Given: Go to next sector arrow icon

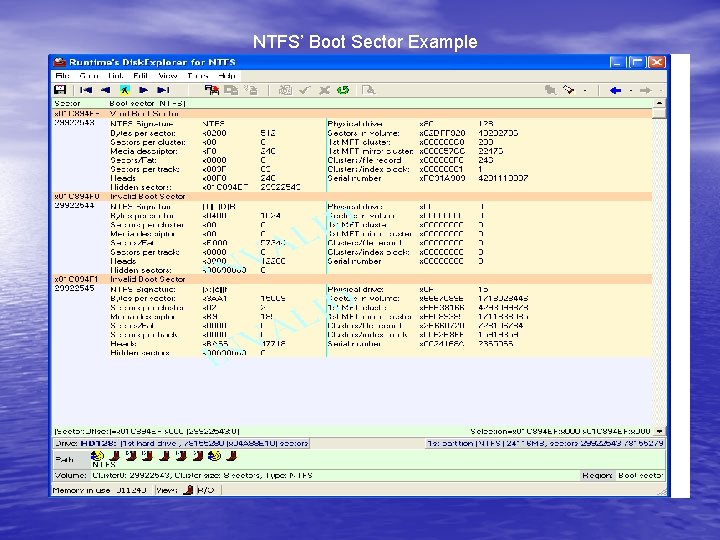Looking at the screenshot, I should coord(143,89).
